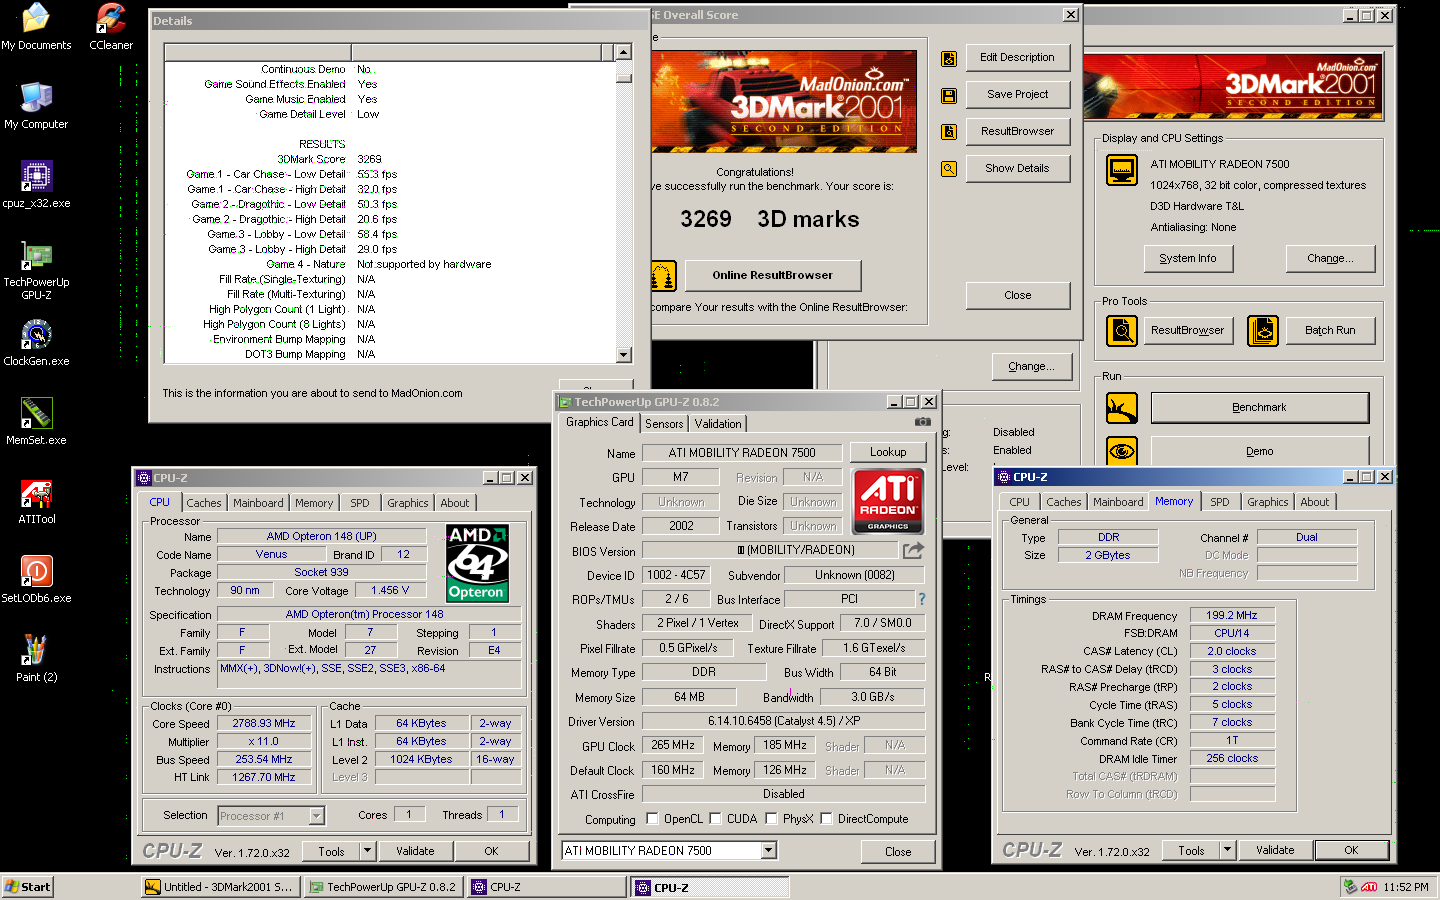This screenshot has width=1440, height=900.
Task: Click the Details list scroll-down arrow
Action: (x=624, y=354)
